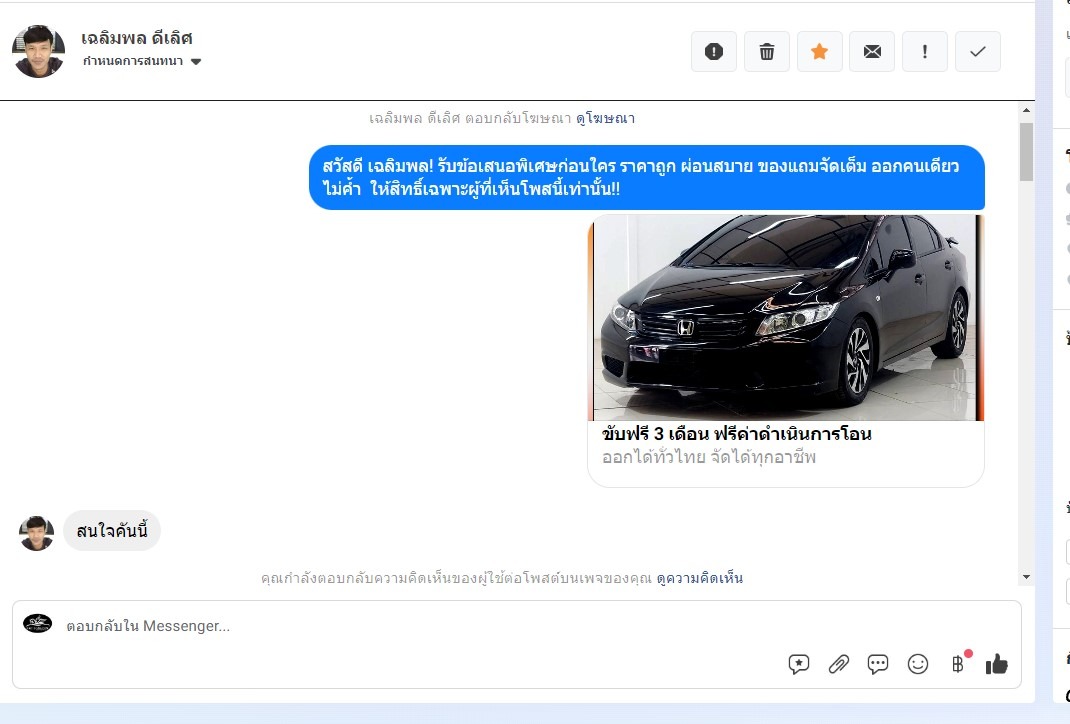Click the name เฉลิมพล ดีเลิศ in header
1070x724 pixels.
coord(136,38)
